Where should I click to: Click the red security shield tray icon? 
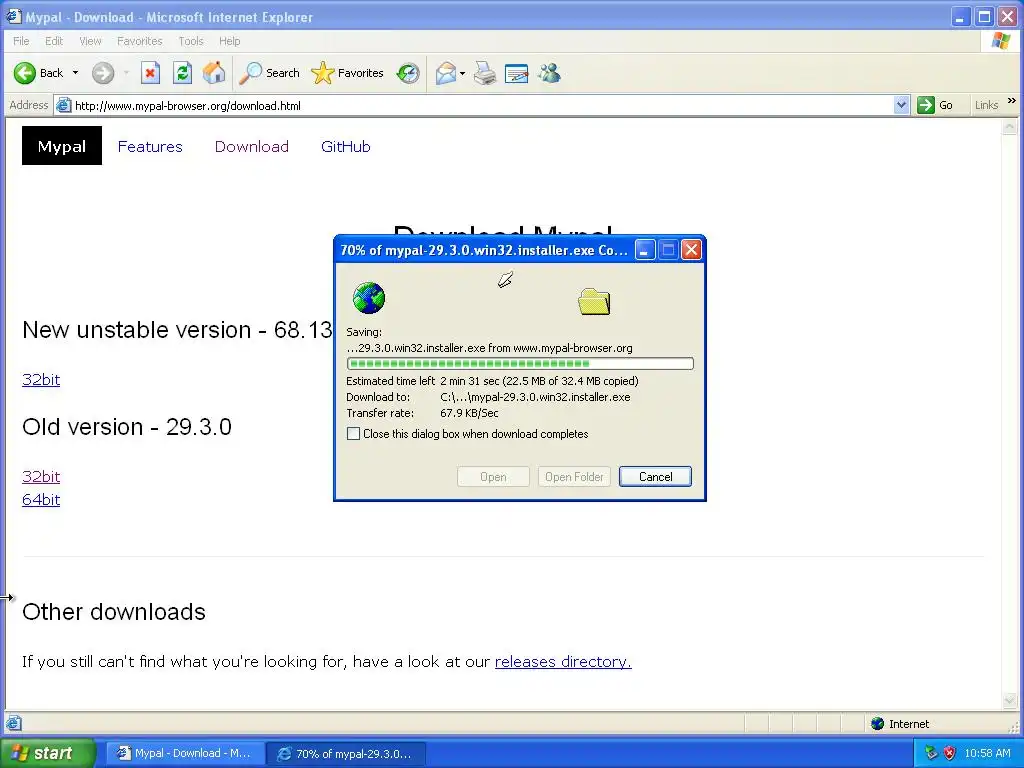tap(949, 753)
